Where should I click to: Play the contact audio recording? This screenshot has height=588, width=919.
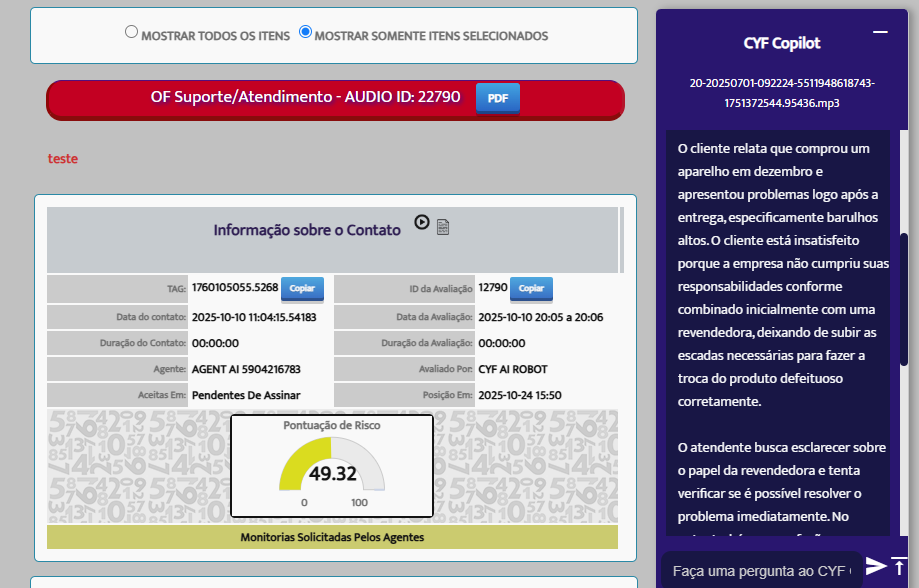422,223
